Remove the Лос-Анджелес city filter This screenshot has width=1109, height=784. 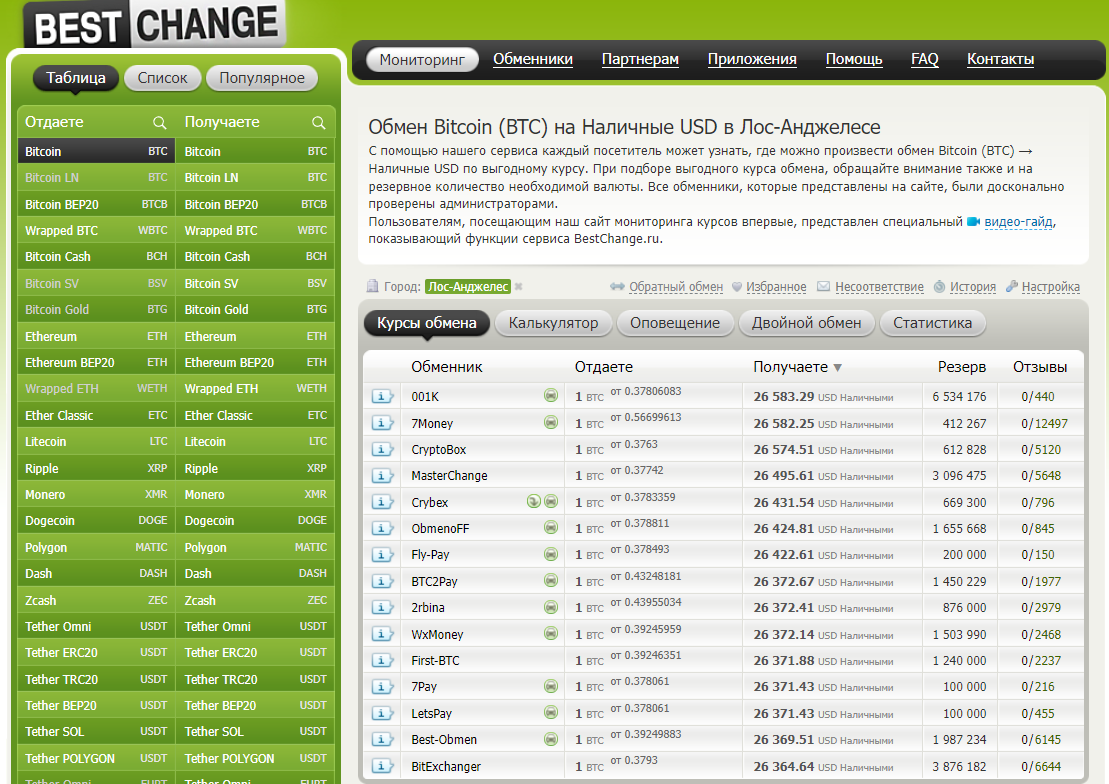518,287
